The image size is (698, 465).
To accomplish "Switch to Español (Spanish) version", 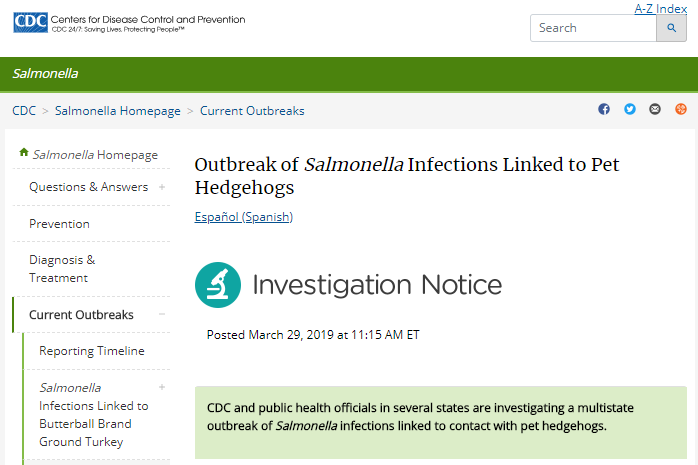I will [x=243, y=217].
